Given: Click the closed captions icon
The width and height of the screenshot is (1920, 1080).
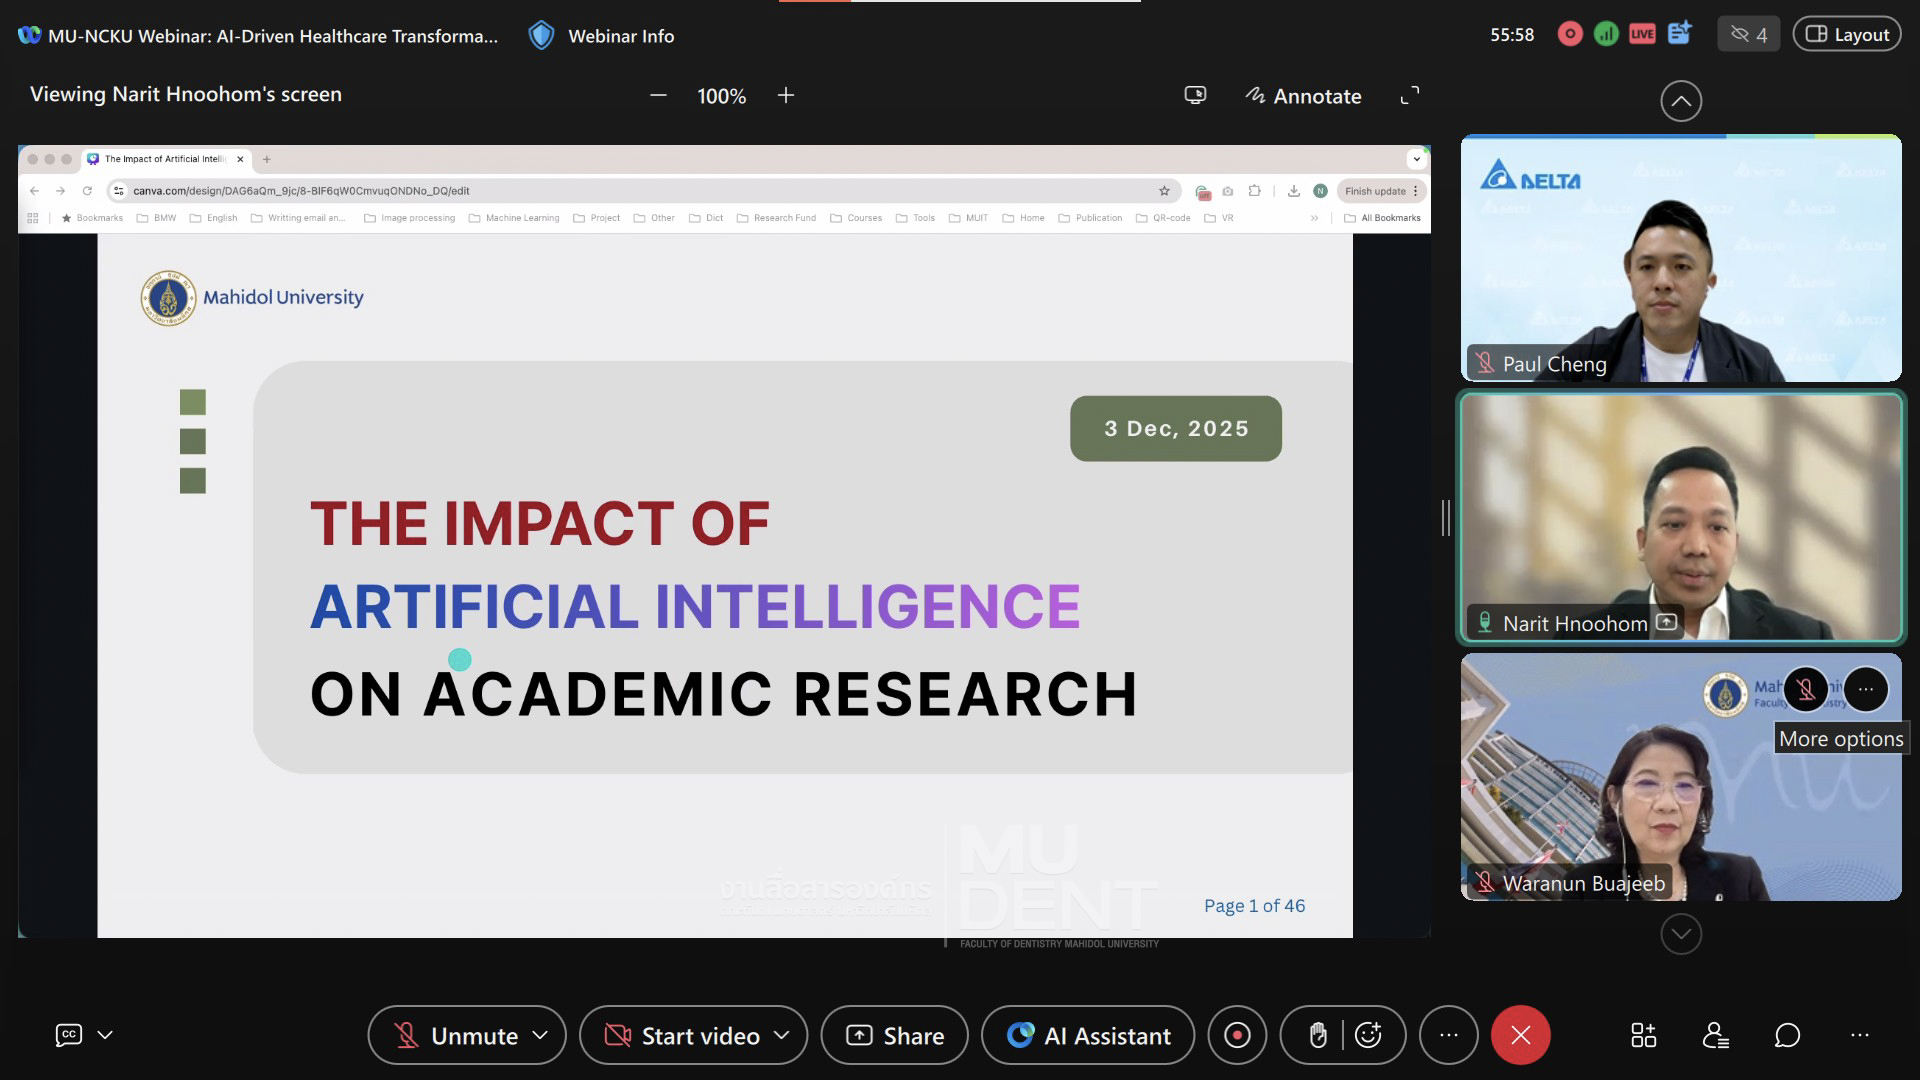Looking at the screenshot, I should [x=68, y=1035].
